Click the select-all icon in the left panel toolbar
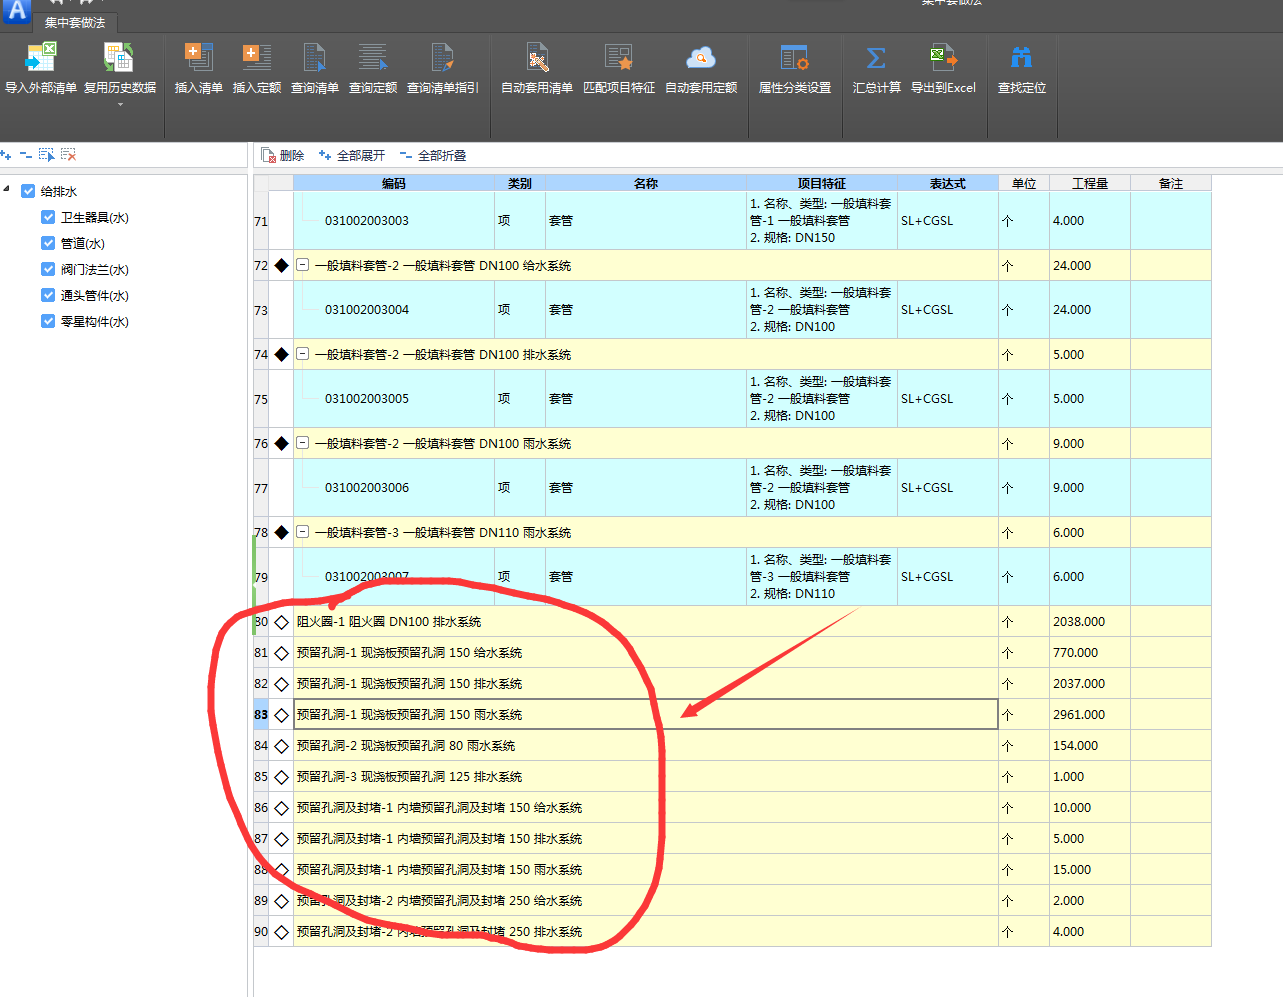 [47, 155]
